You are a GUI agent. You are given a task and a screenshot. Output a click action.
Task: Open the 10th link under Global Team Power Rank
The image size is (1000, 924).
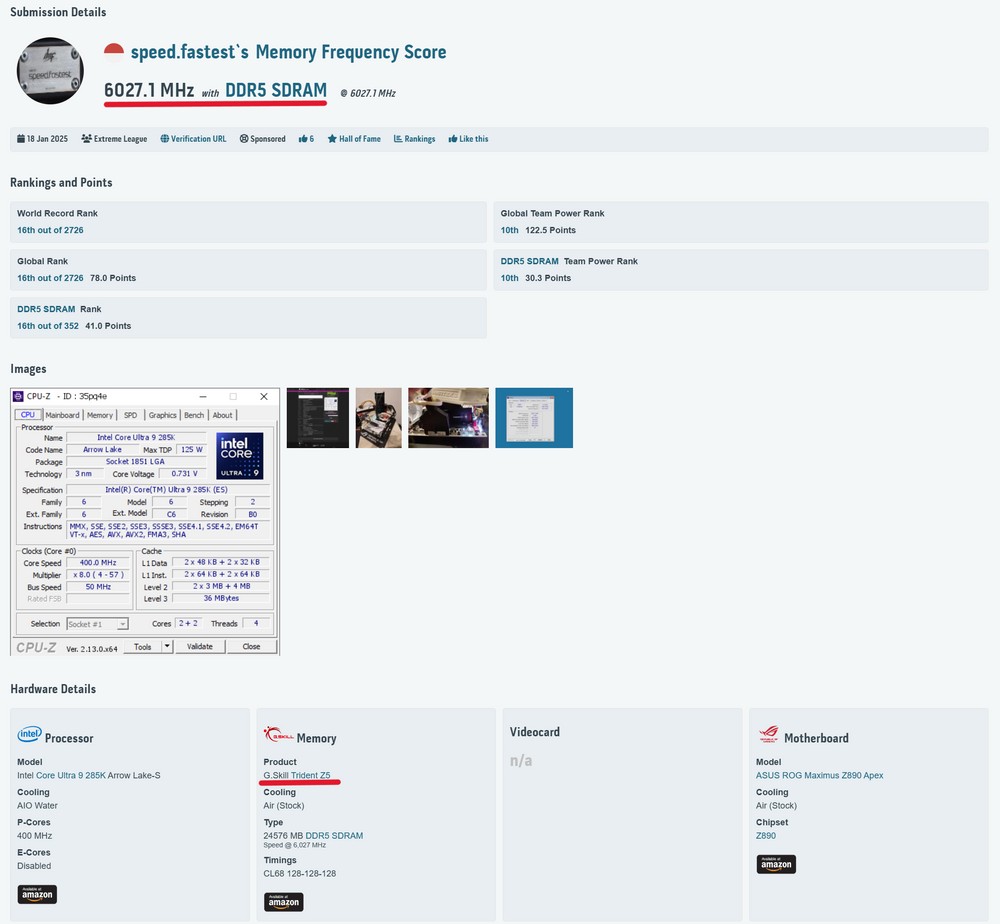coord(510,230)
